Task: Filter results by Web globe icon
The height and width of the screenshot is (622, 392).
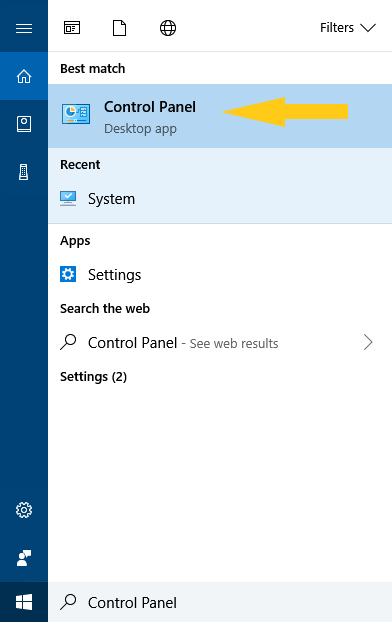Action: pos(168,28)
